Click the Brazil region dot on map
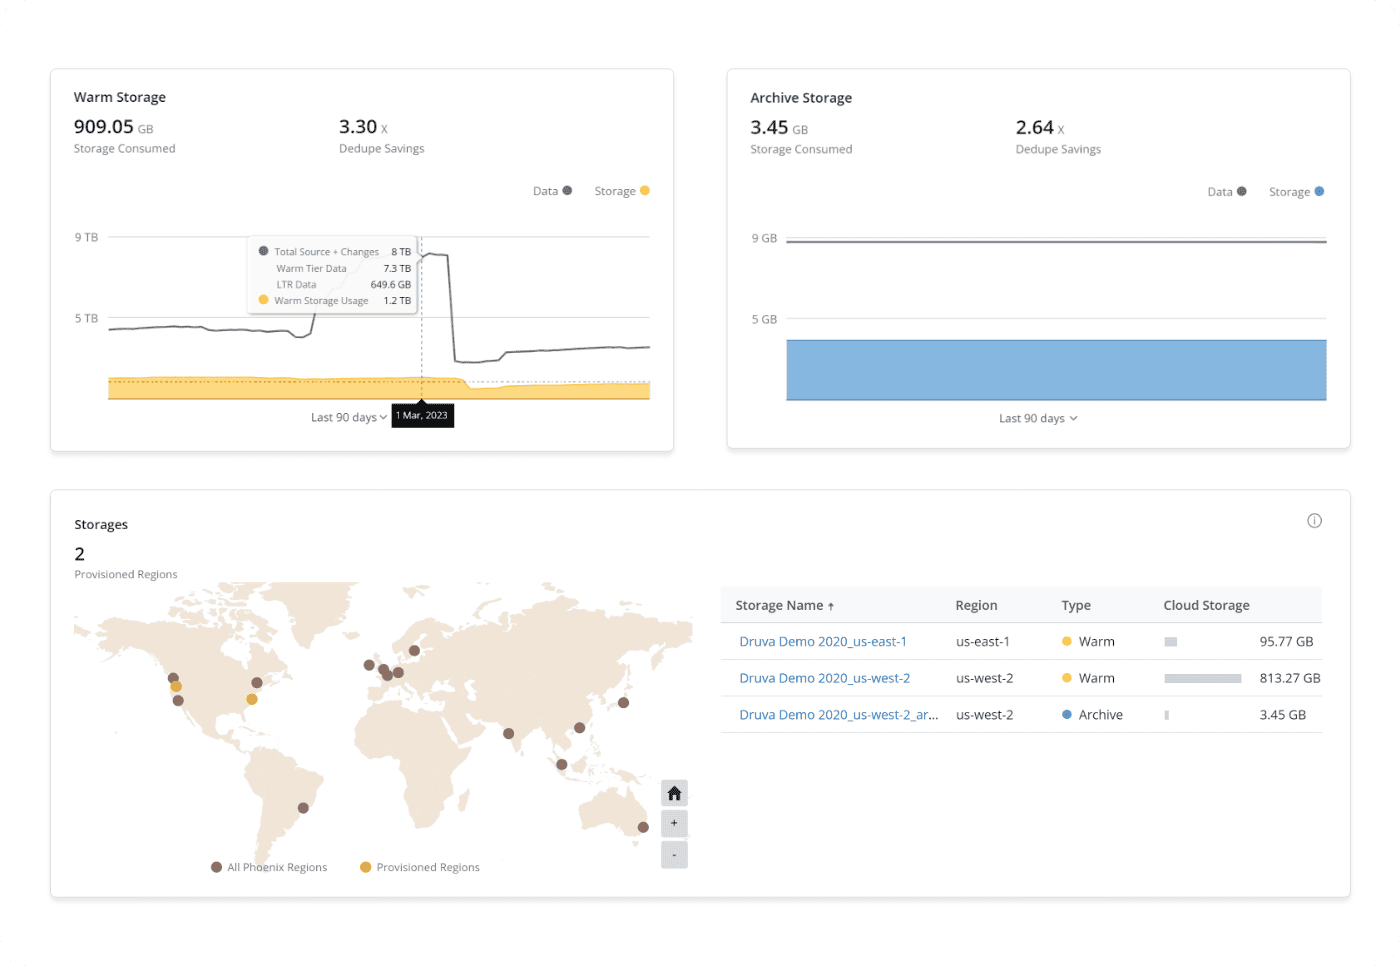This screenshot has height=966, width=1400. [x=303, y=808]
